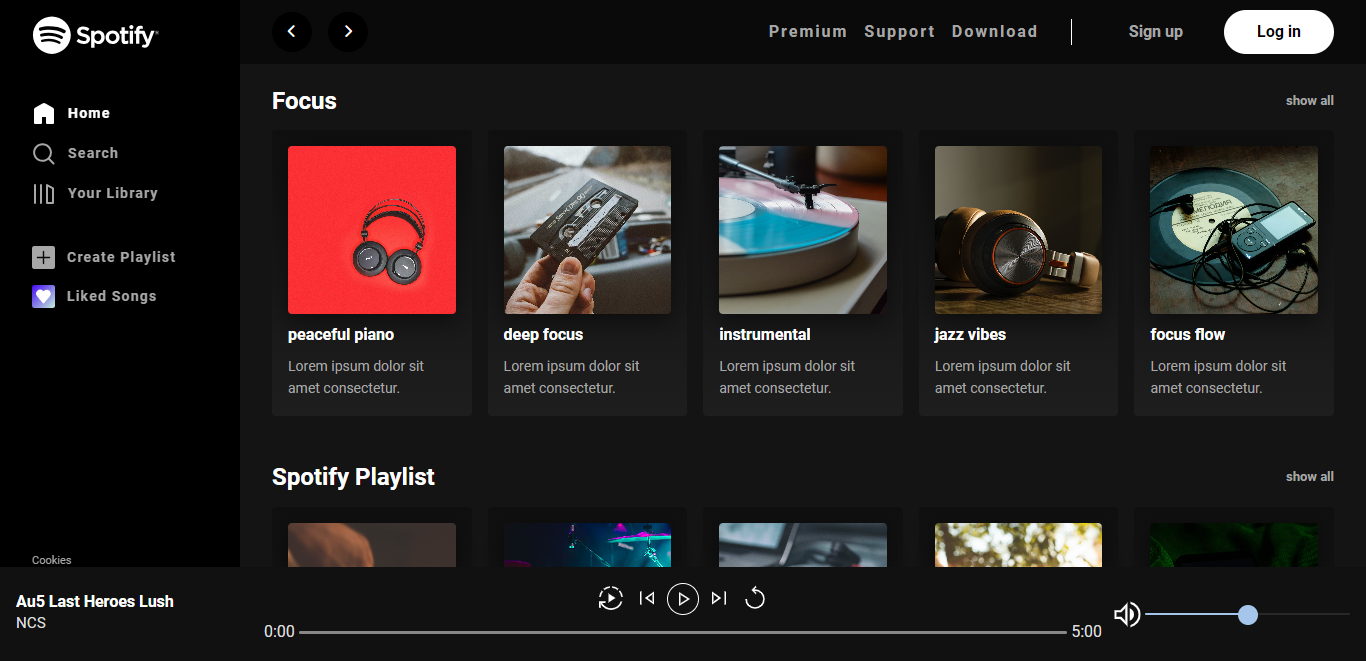This screenshot has height=661, width=1366.
Task: Click song title Au5 Last Heroes Lush
Action: (95, 601)
